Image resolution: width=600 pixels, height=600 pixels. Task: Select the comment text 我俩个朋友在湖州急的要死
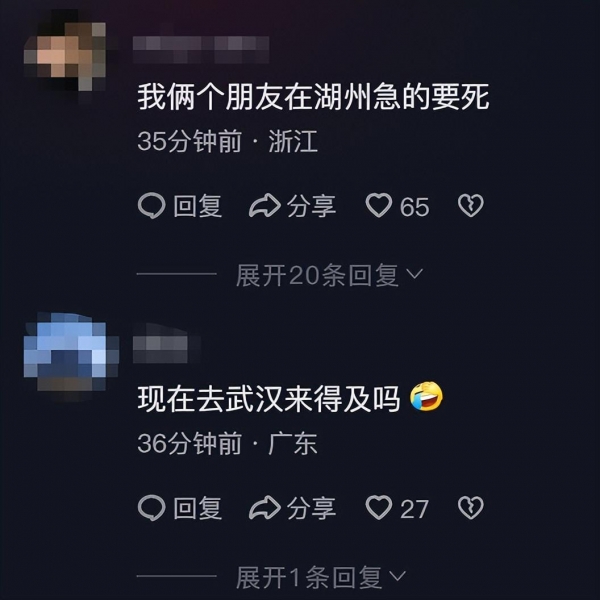313,97
